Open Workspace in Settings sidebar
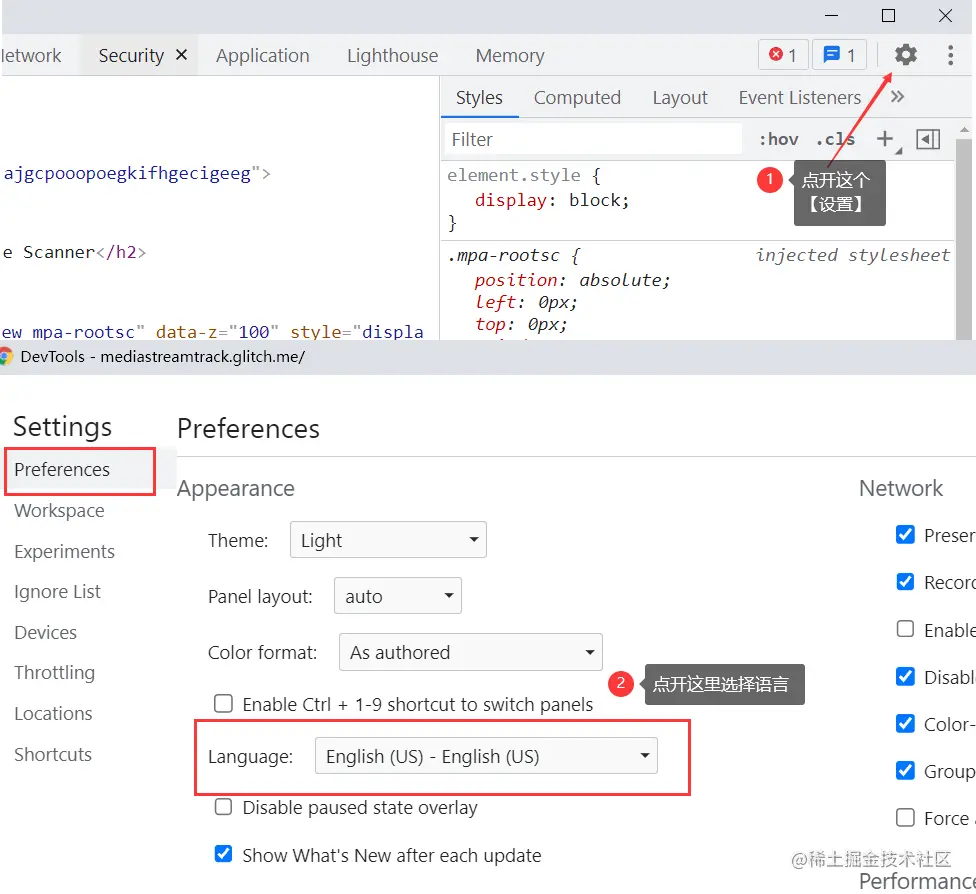 tap(59, 511)
